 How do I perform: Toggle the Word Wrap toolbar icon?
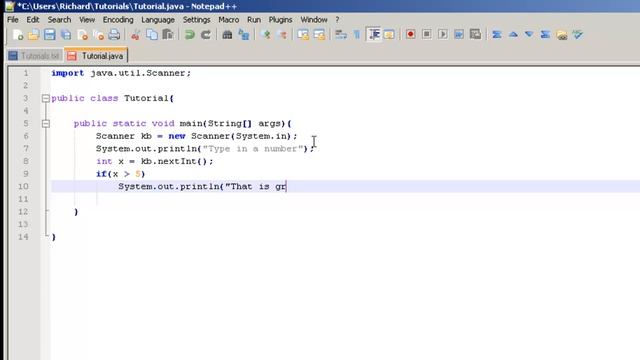[341, 35]
